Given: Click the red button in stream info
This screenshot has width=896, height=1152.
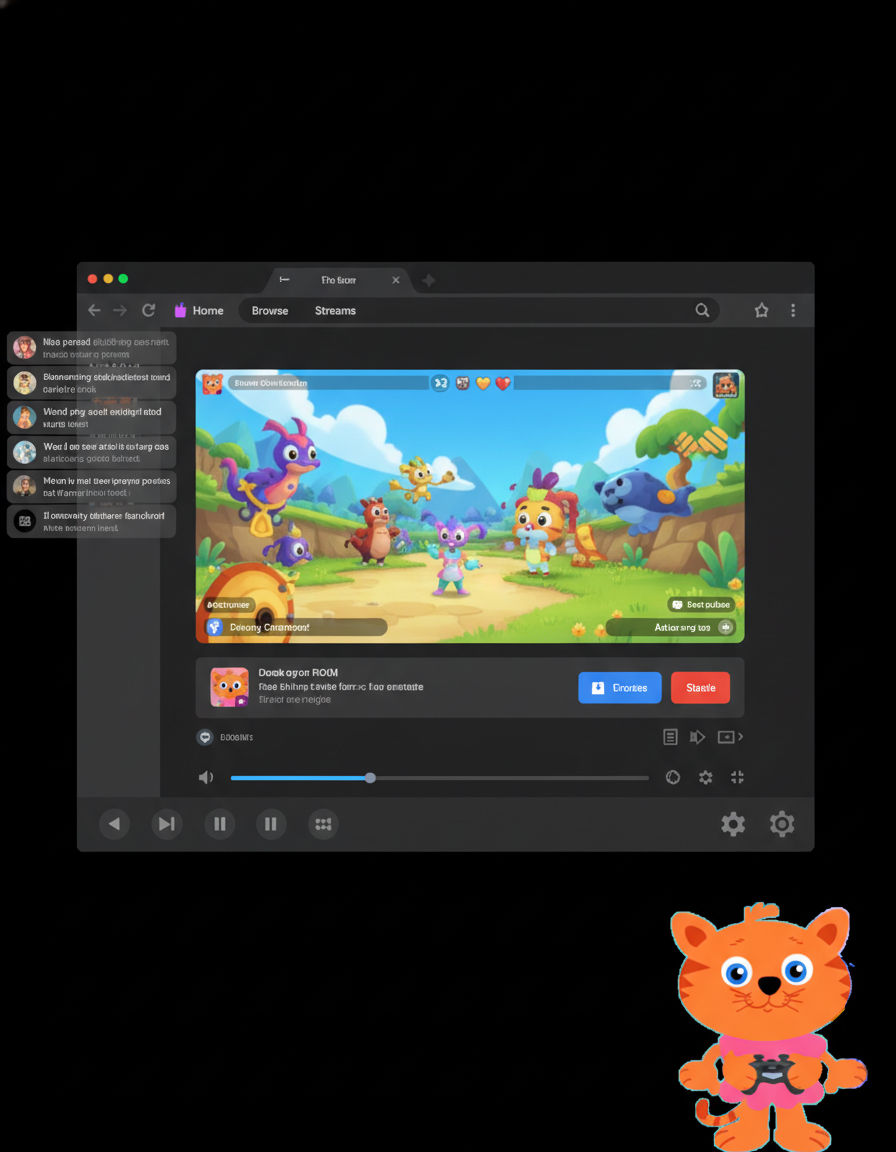Looking at the screenshot, I should point(700,688).
